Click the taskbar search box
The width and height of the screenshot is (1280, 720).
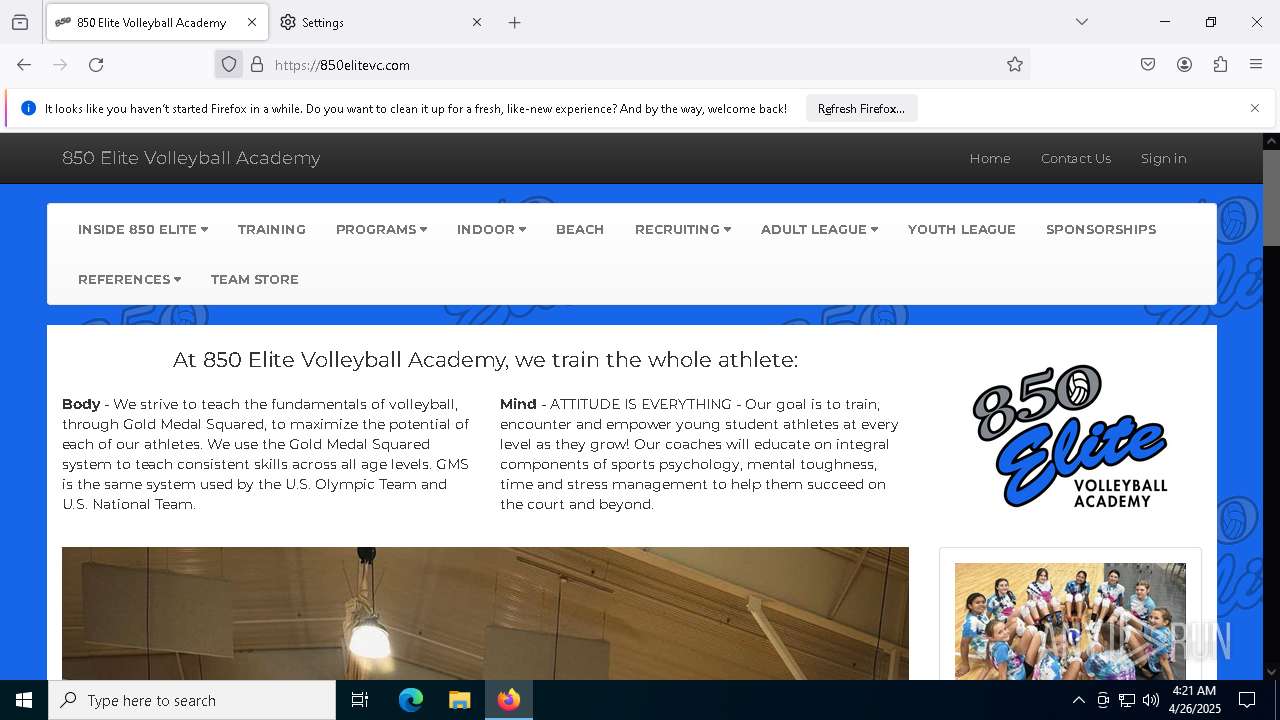pyautogui.click(x=192, y=700)
